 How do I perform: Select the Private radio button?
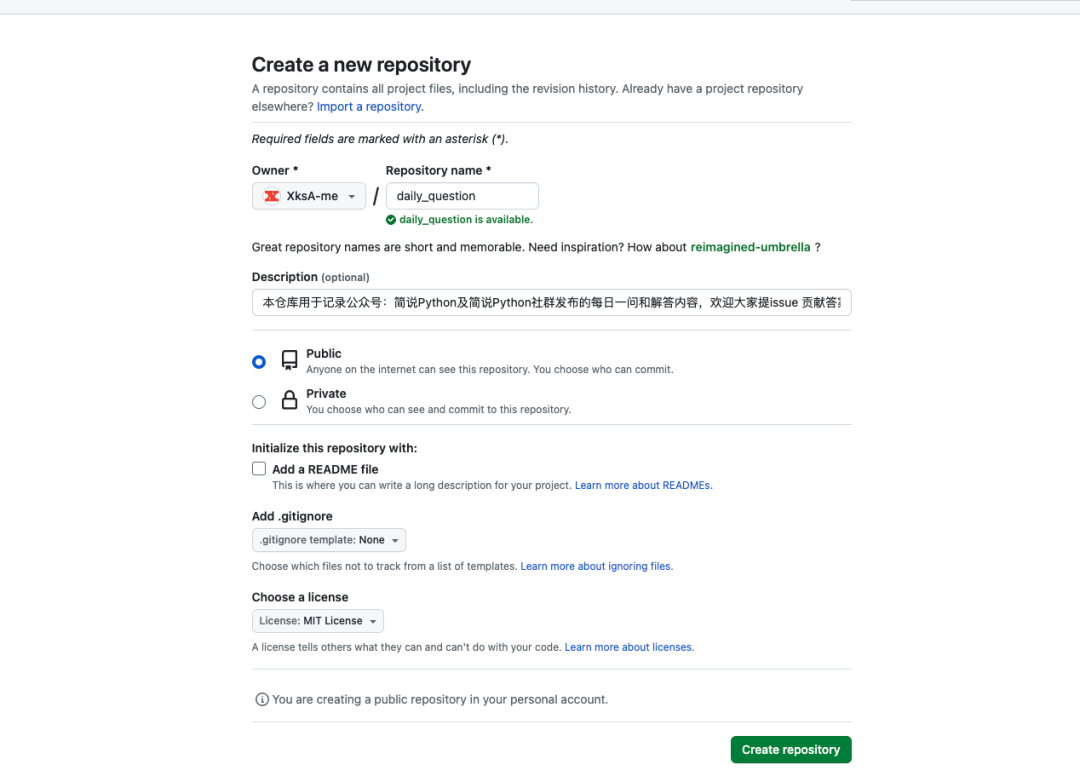click(258, 401)
